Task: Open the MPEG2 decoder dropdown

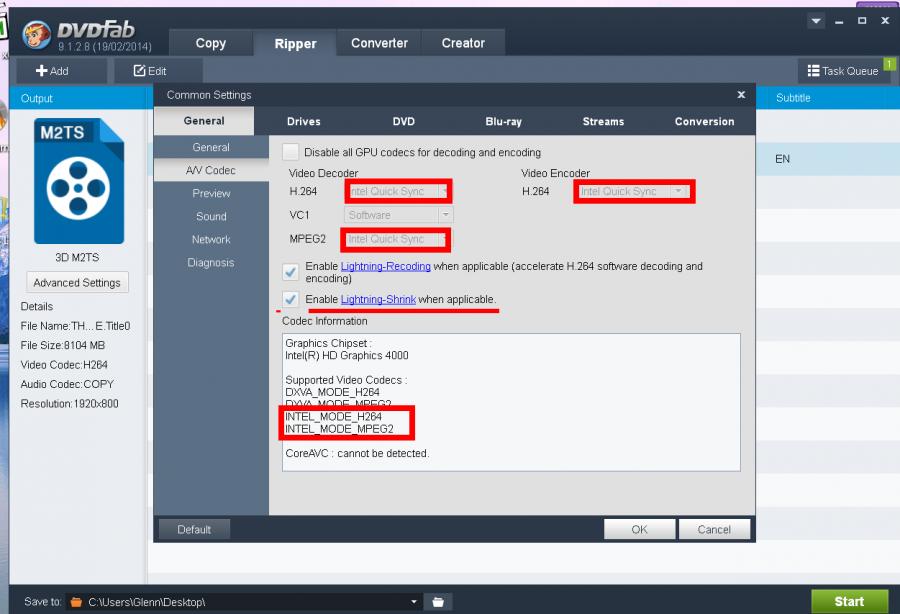Action: [x=396, y=239]
